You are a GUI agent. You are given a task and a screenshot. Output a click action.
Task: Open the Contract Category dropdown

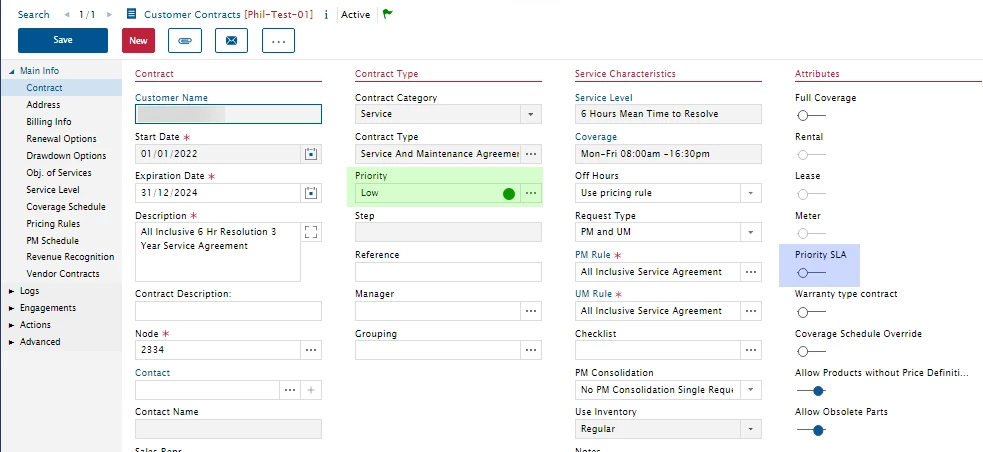tap(531, 115)
